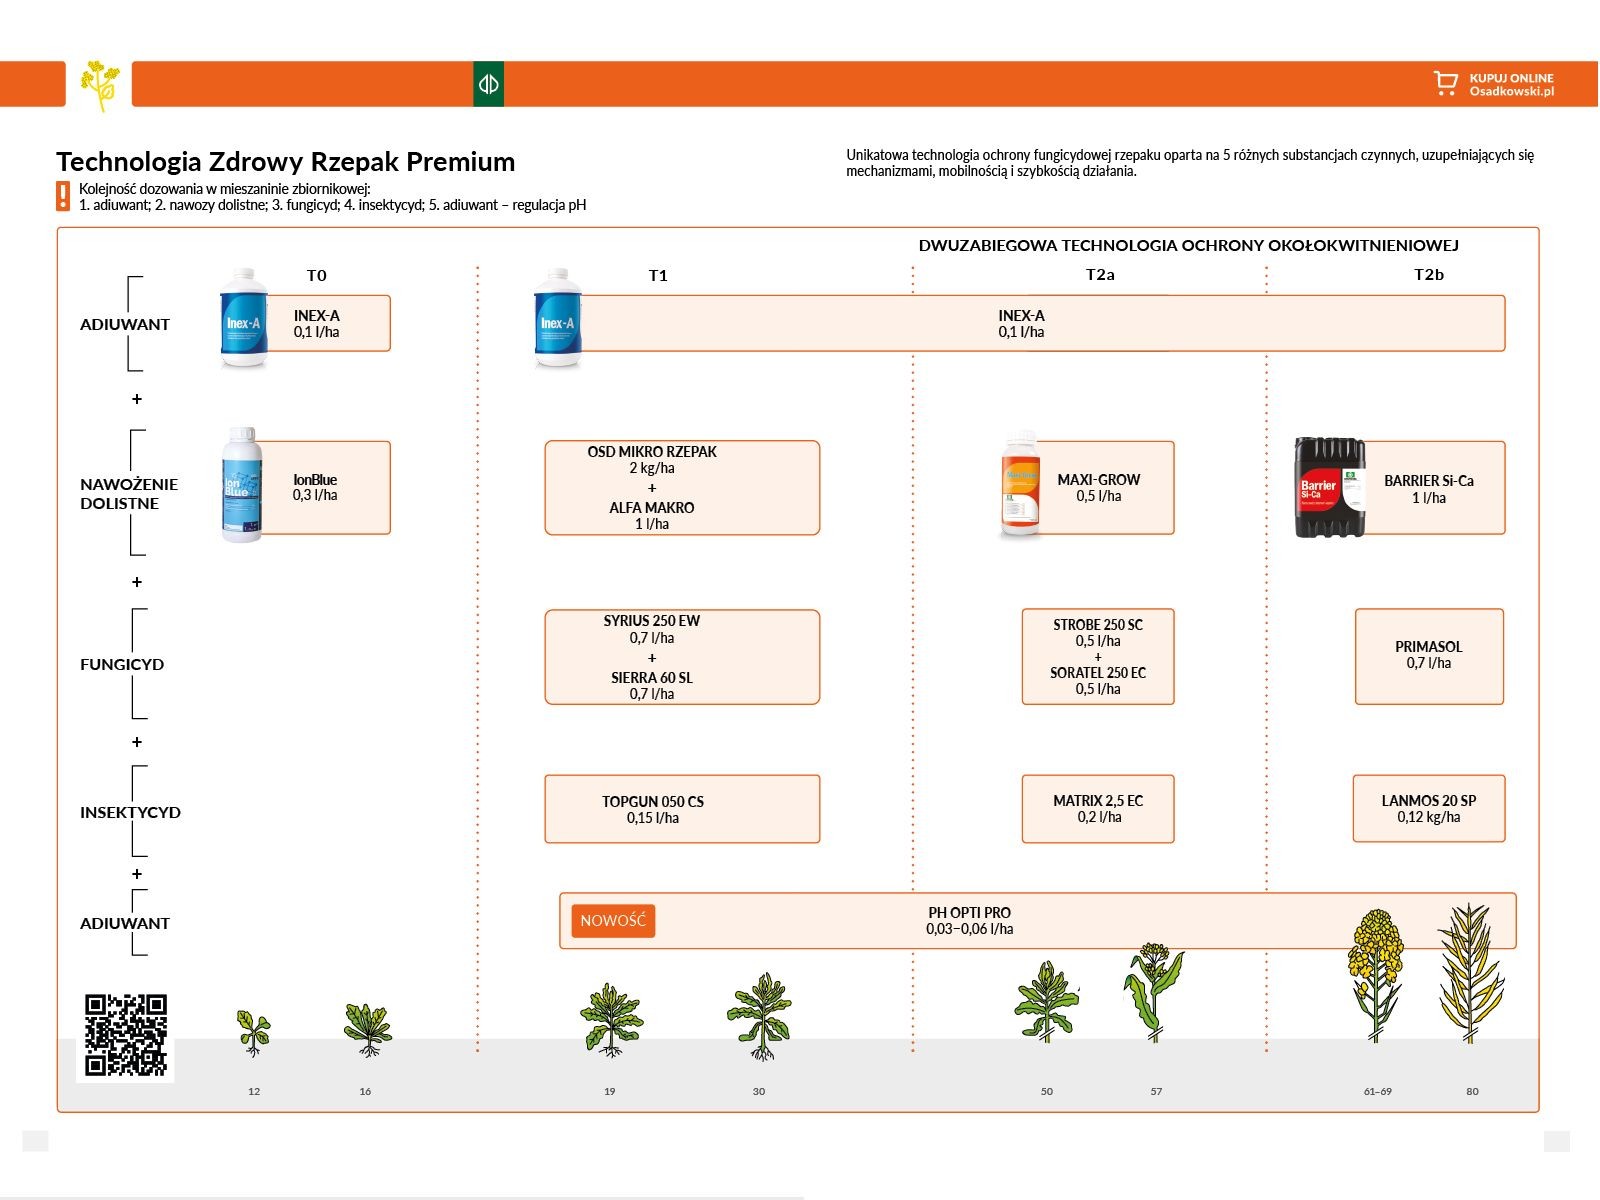Viewport: 1600px width, 1200px height.
Task: Click the DWUZABIEGOWA TECHNOLOGIA heading
Action: point(1188,245)
